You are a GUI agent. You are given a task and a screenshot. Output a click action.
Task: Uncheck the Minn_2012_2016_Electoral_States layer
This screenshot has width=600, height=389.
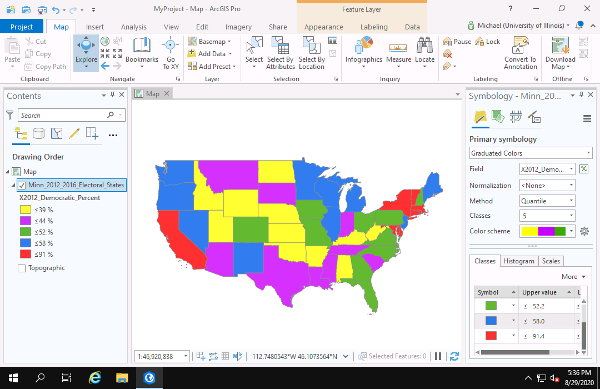pos(22,186)
